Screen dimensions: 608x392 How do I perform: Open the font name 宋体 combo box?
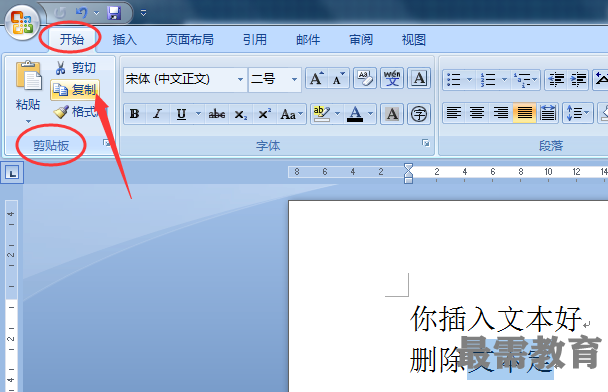[185, 79]
